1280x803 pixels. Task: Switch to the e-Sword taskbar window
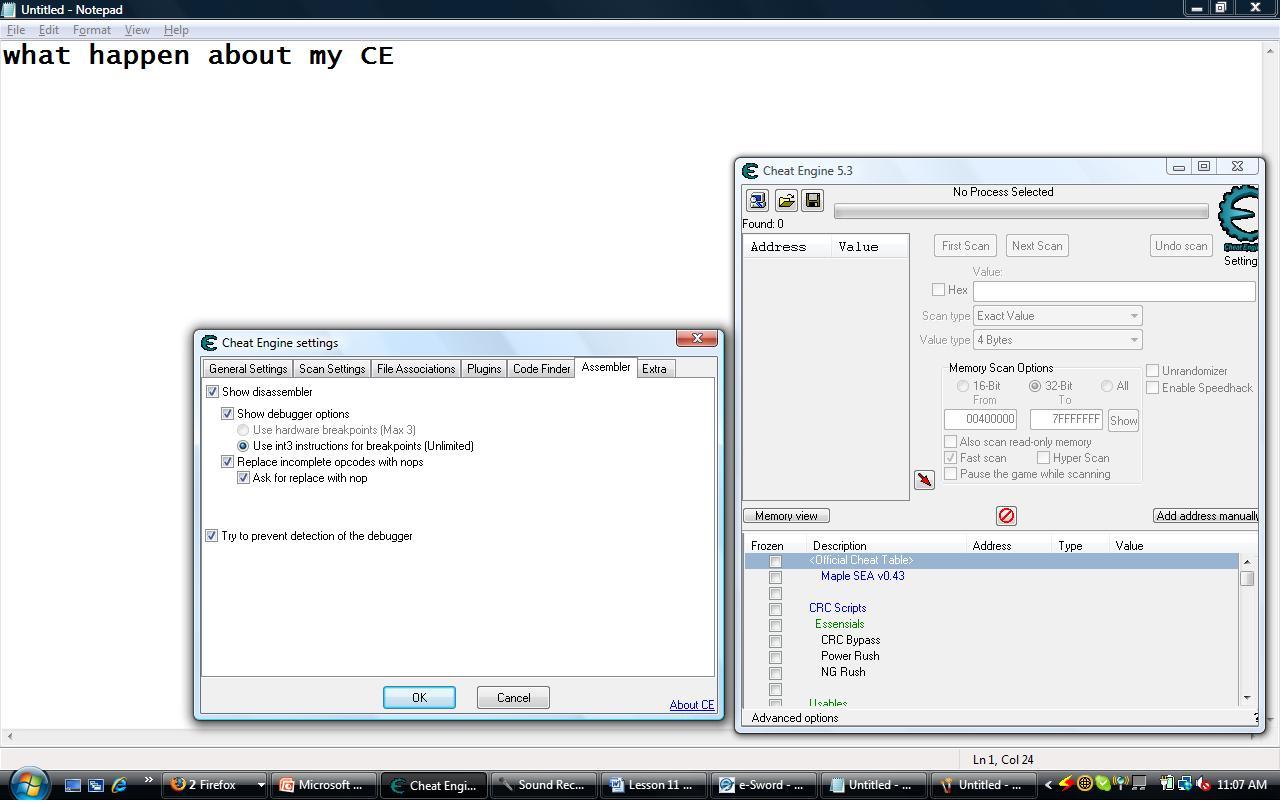[764, 785]
